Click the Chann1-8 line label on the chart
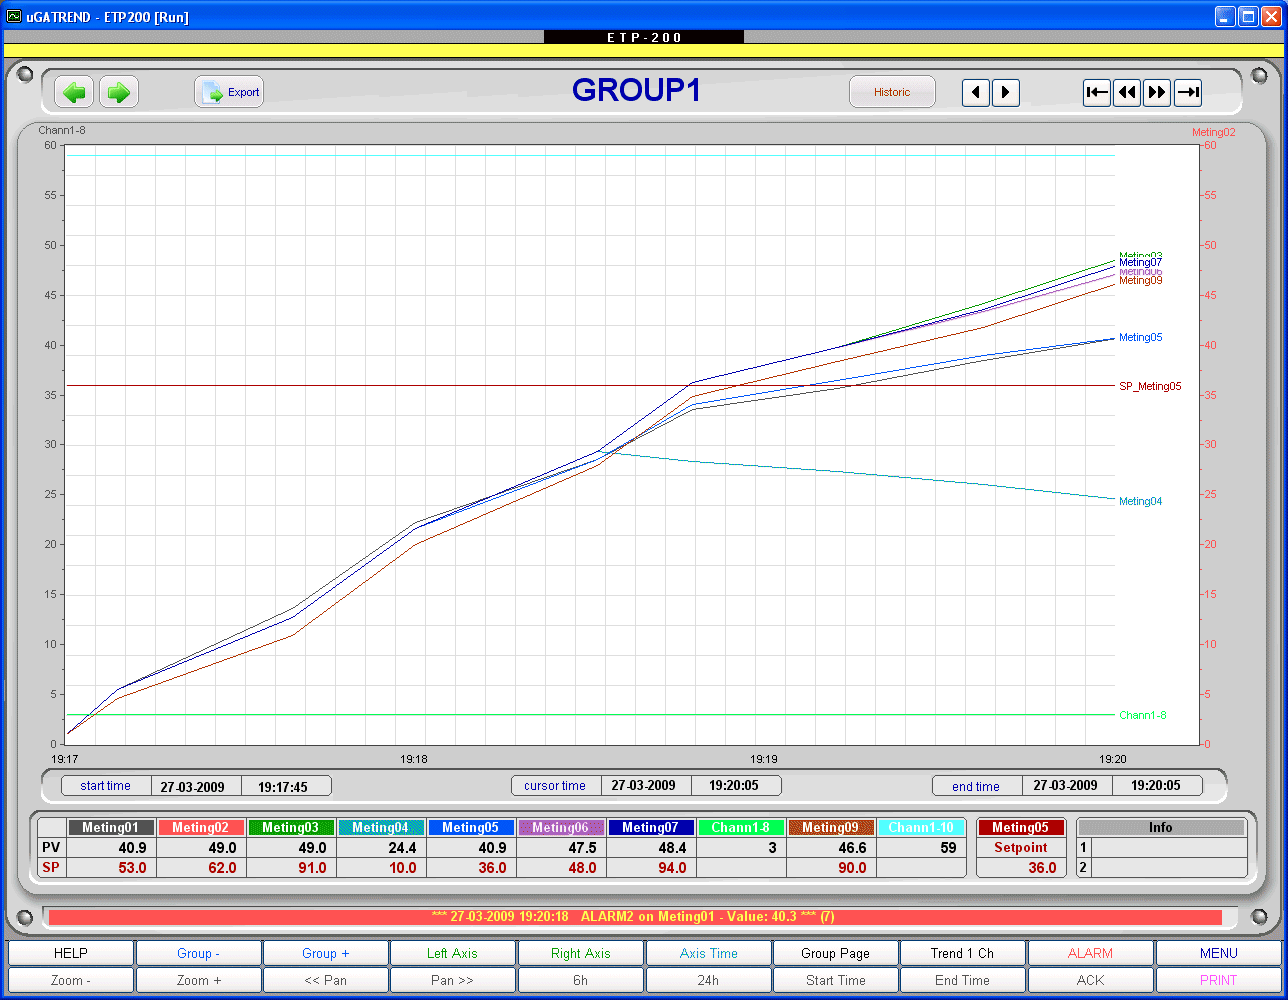Screen dimensions: 1288x1000 [x=1143, y=715]
